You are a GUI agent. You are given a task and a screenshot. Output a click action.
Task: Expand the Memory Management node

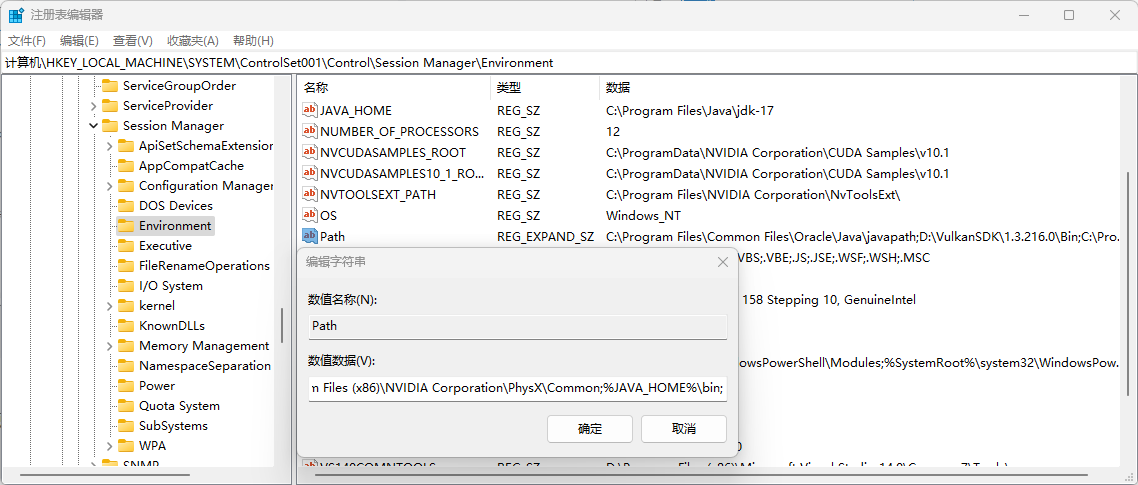[x=110, y=346]
